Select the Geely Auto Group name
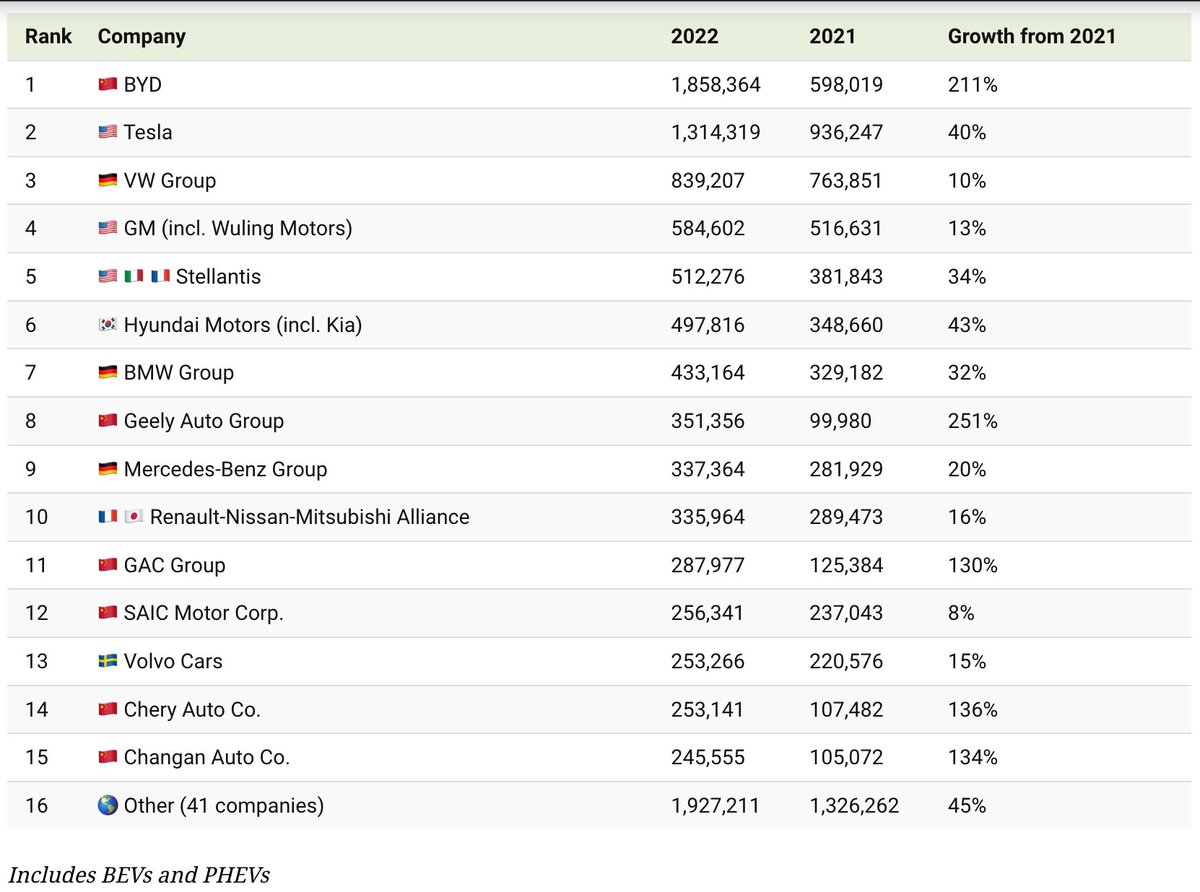The image size is (1200, 892). [x=204, y=422]
